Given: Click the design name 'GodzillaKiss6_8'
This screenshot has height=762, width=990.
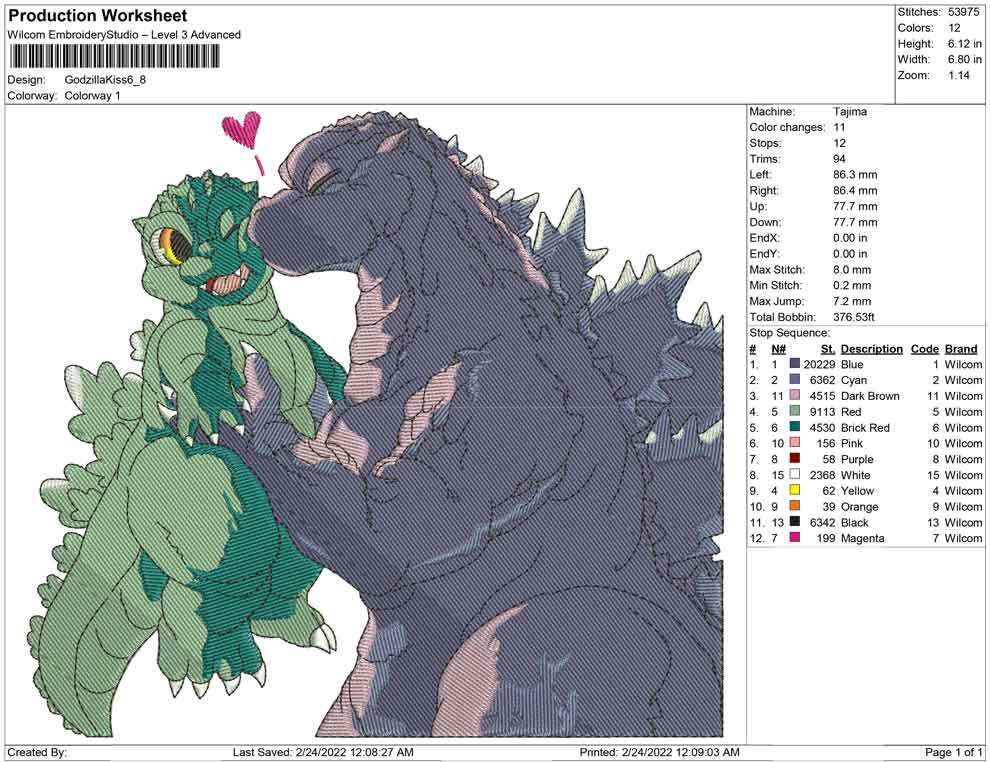Looking at the screenshot, I should tap(105, 80).
